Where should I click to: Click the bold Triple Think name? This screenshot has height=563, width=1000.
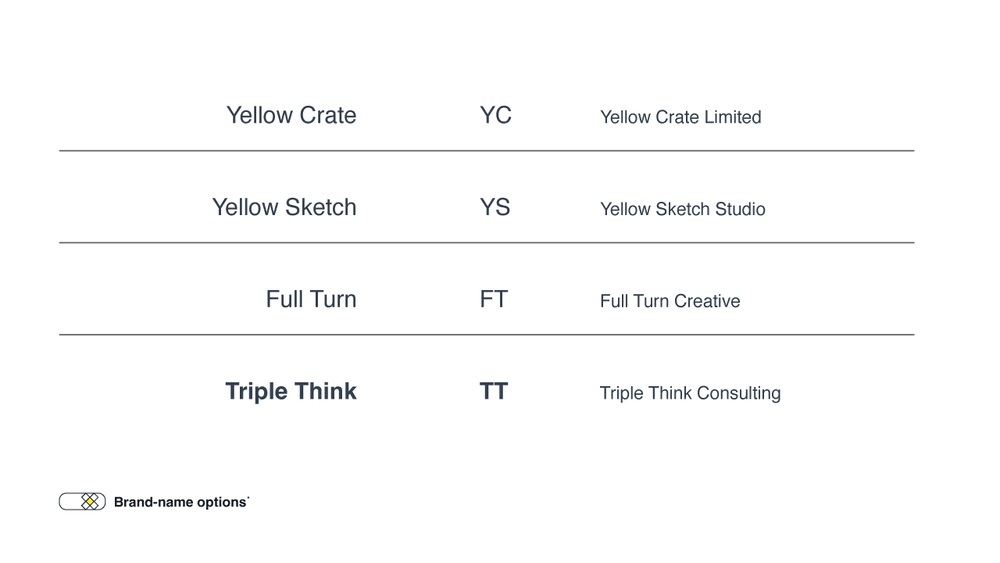(x=291, y=391)
